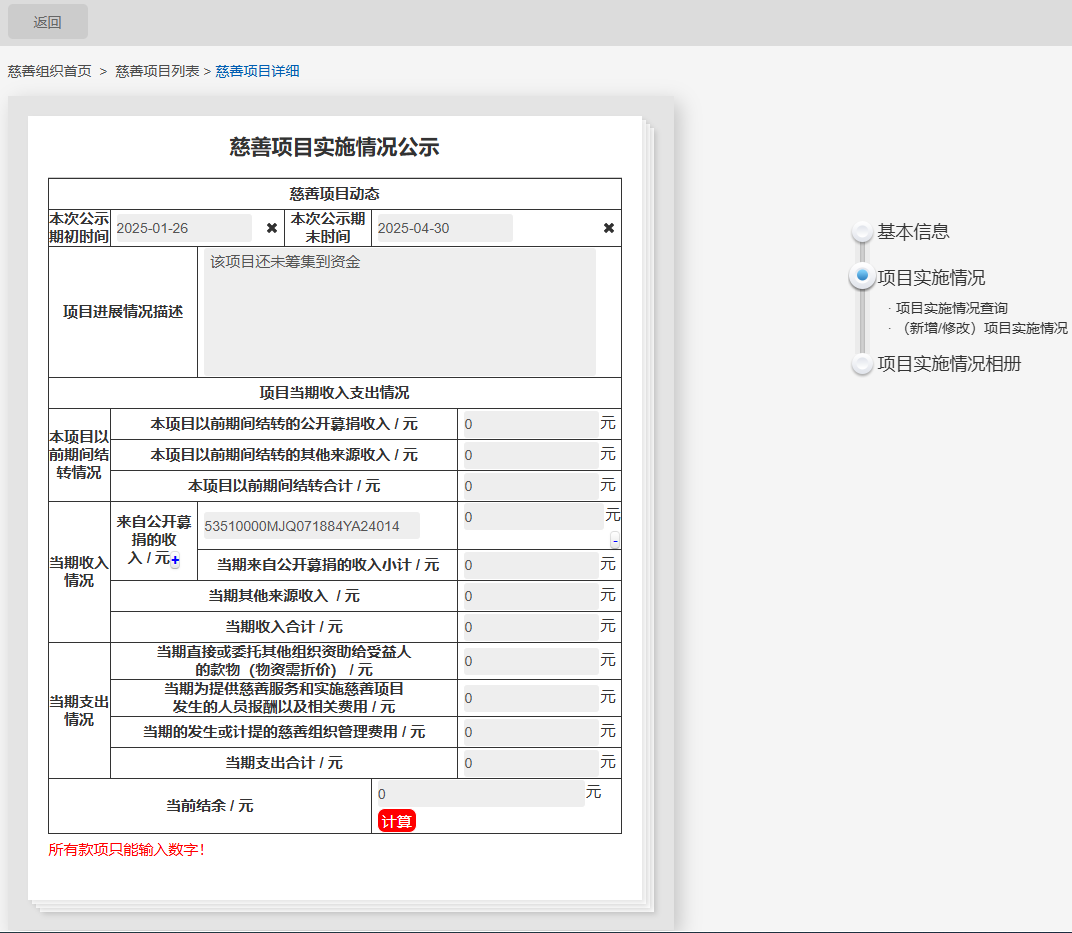Open the start date field 2025-01-26
Image resolution: width=1072 pixels, height=933 pixels.
184,228
